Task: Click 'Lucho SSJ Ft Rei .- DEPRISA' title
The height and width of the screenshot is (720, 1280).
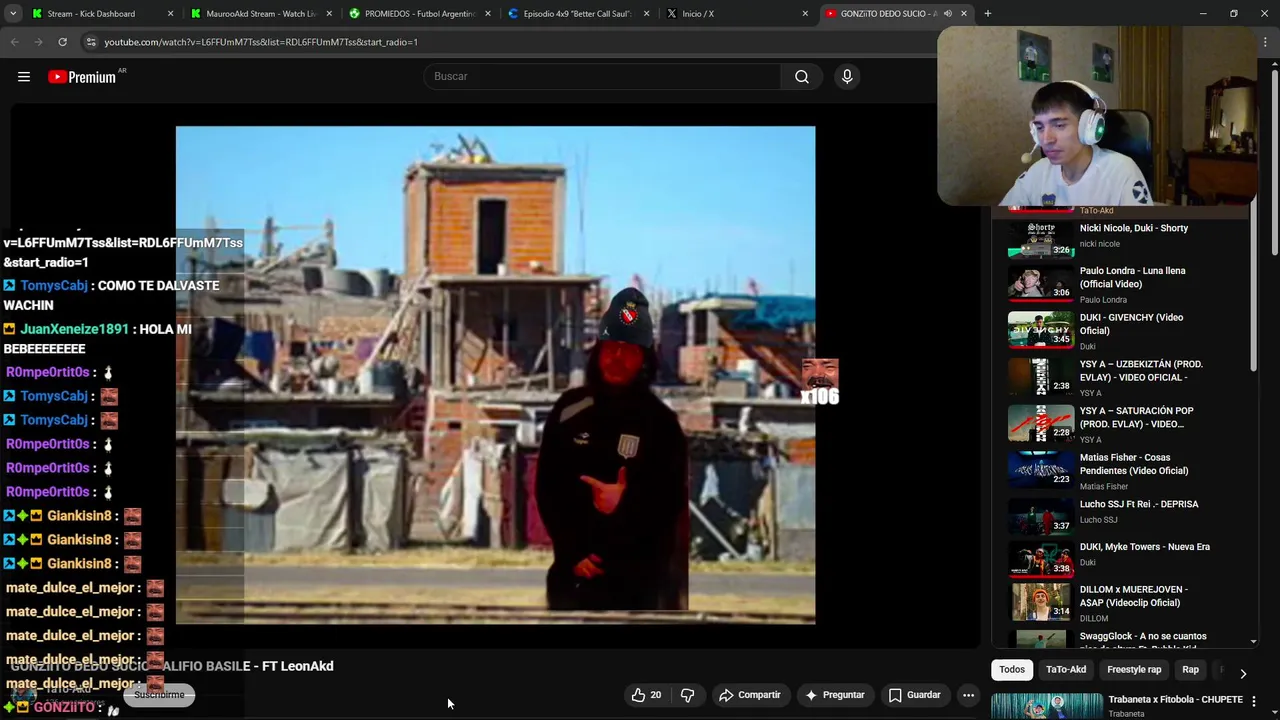Action: pos(1138,504)
